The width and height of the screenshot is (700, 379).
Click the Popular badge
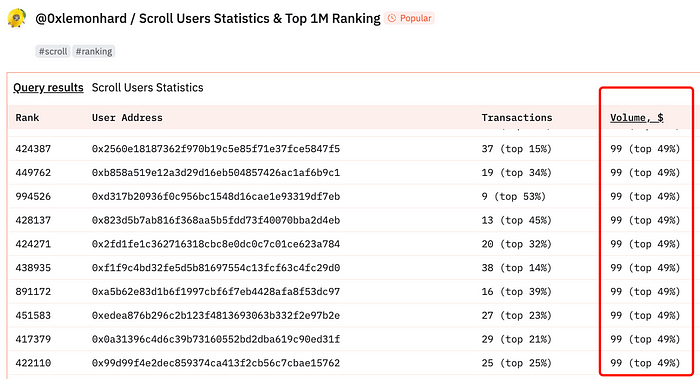point(410,18)
